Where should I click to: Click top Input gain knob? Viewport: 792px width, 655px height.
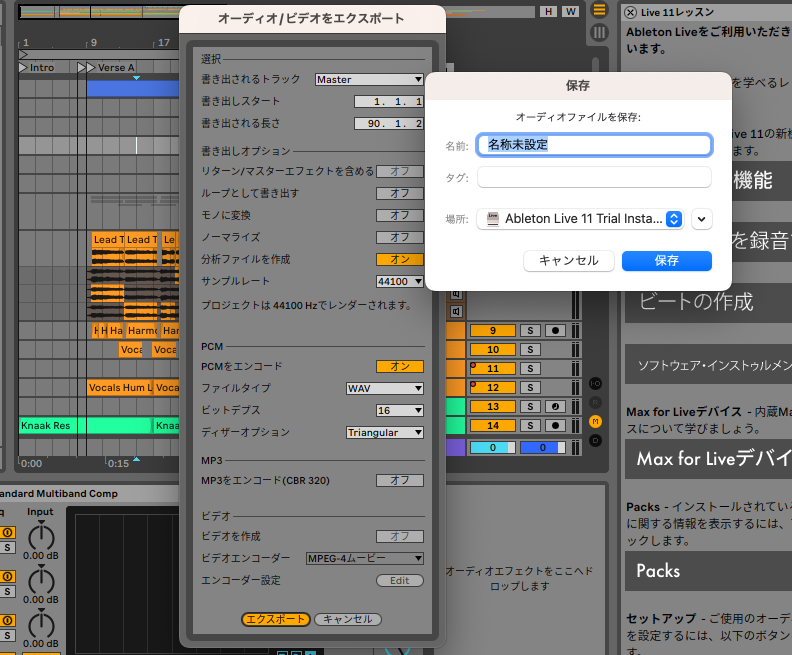tap(41, 536)
